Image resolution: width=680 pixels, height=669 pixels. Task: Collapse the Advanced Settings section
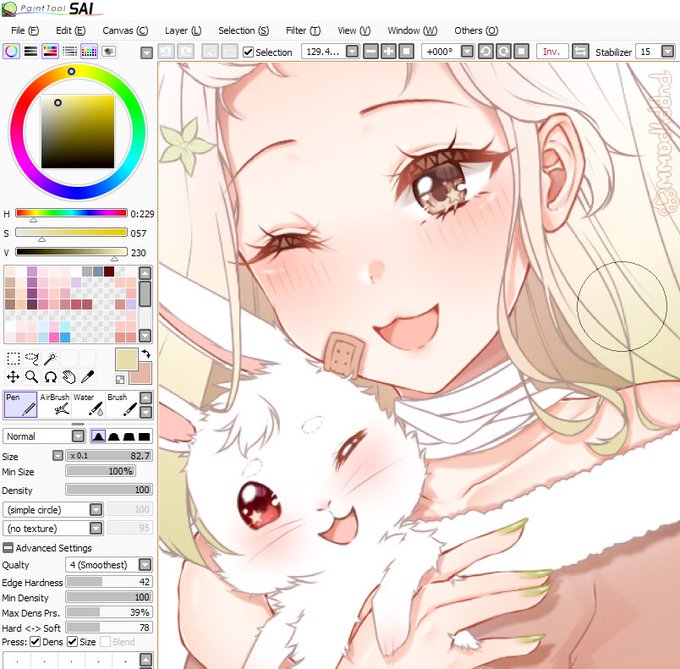click(7, 548)
